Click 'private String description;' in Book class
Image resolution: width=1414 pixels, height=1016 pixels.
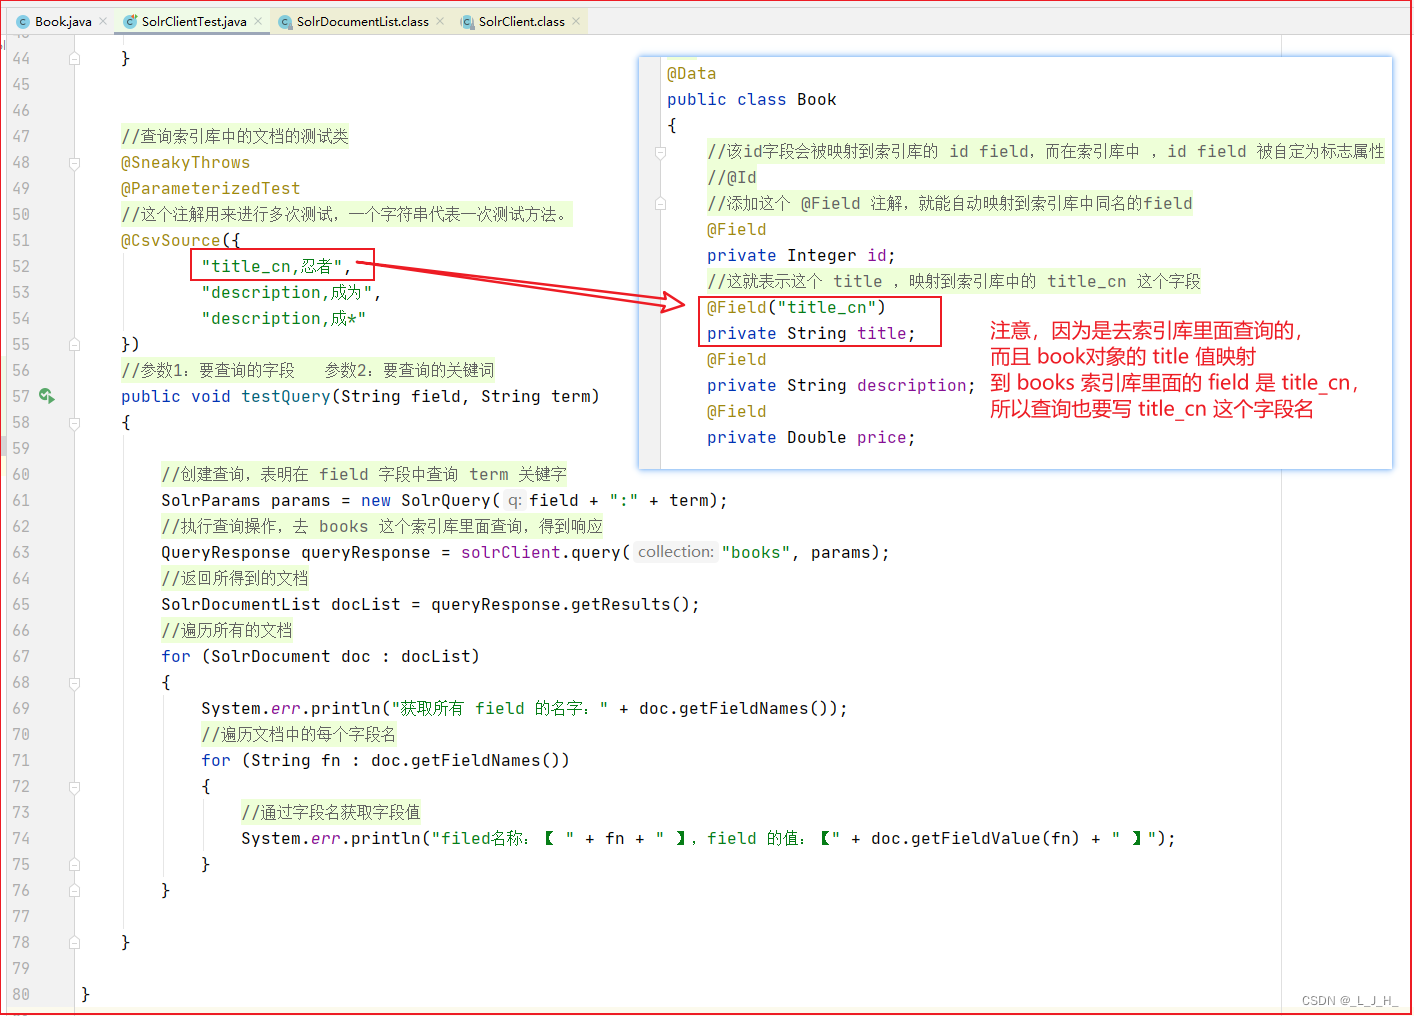(841, 385)
